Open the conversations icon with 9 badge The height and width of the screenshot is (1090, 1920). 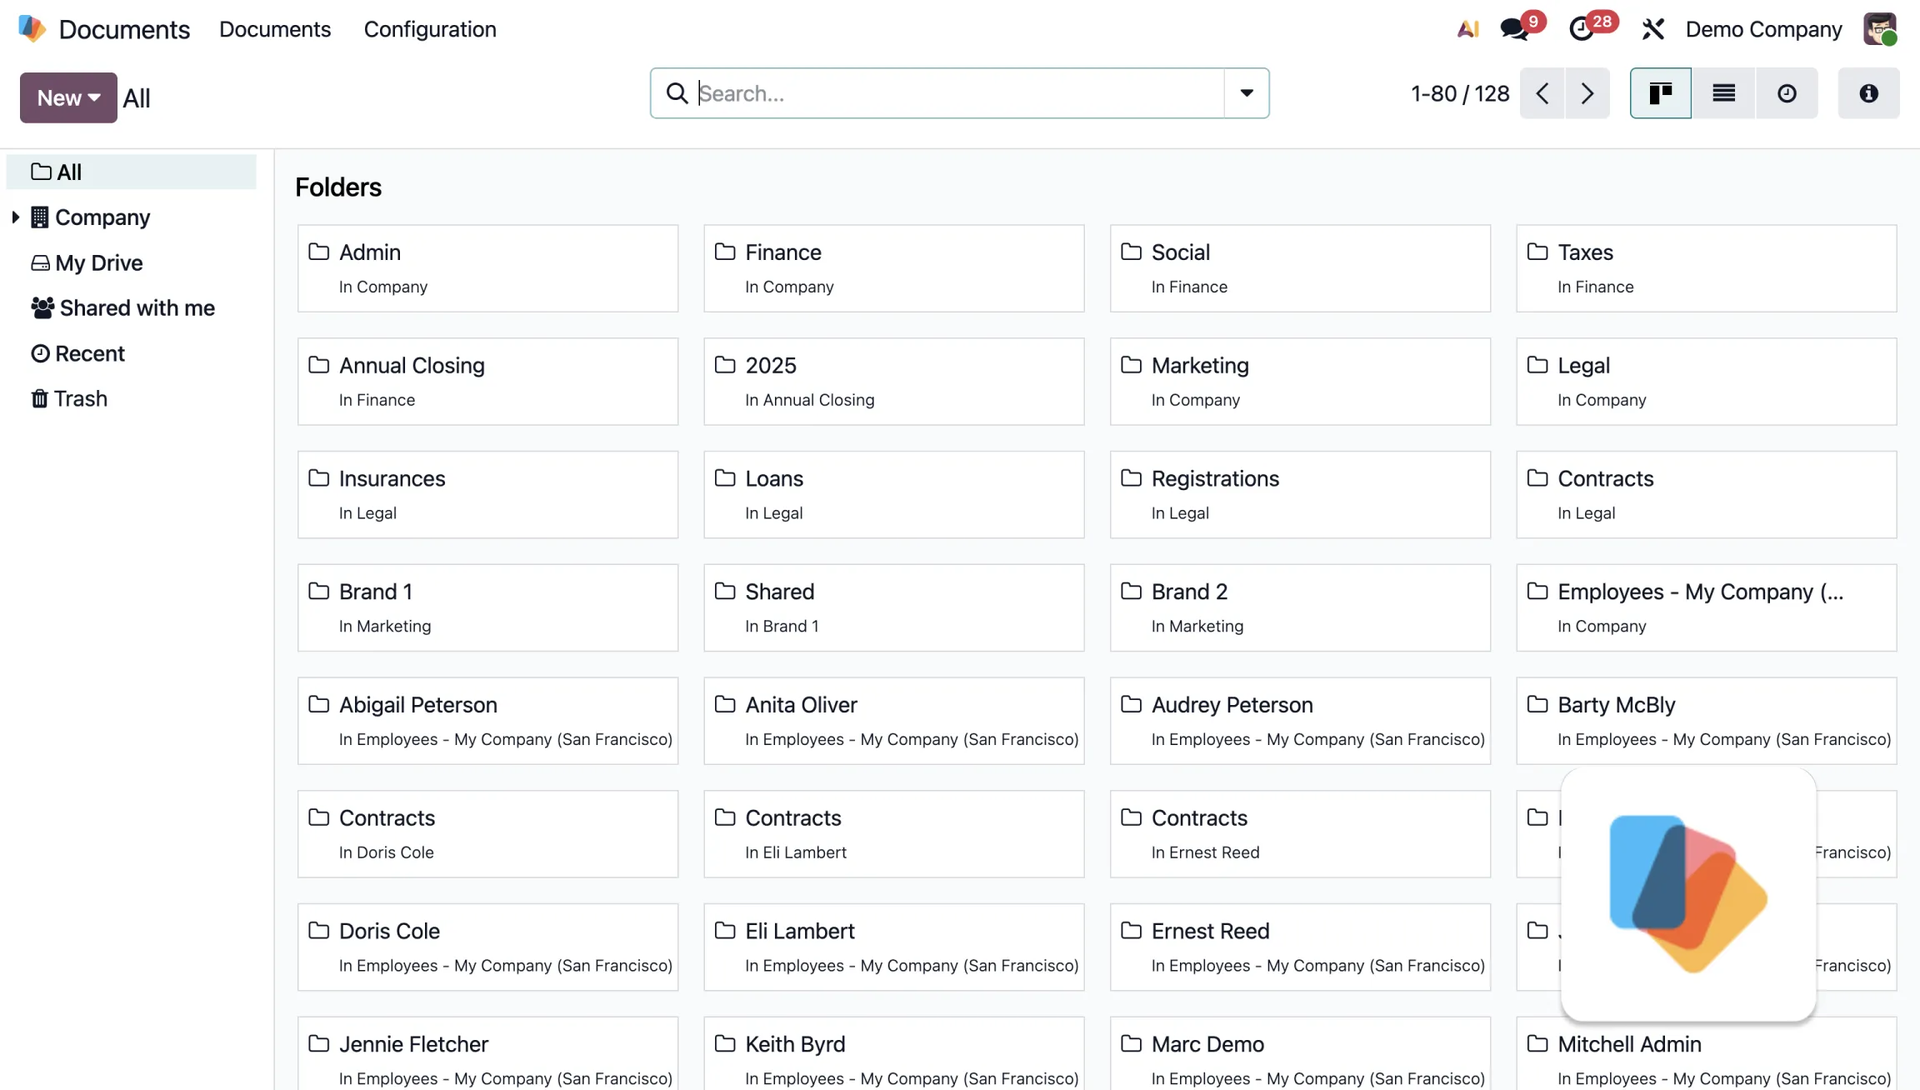pyautogui.click(x=1515, y=29)
